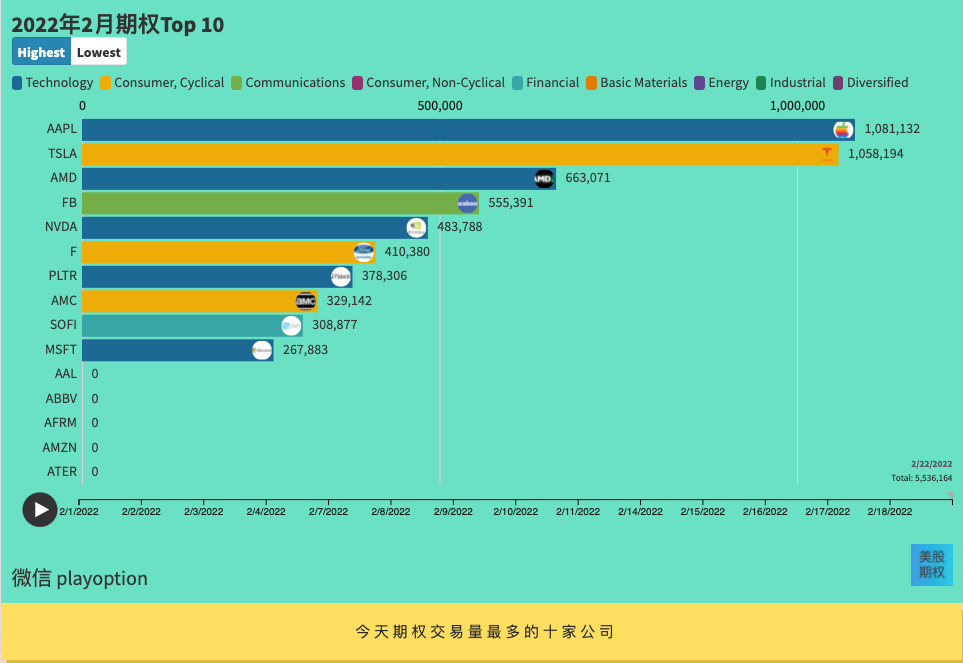Click the play button on the timeline
963x663 pixels.
coord(40,510)
